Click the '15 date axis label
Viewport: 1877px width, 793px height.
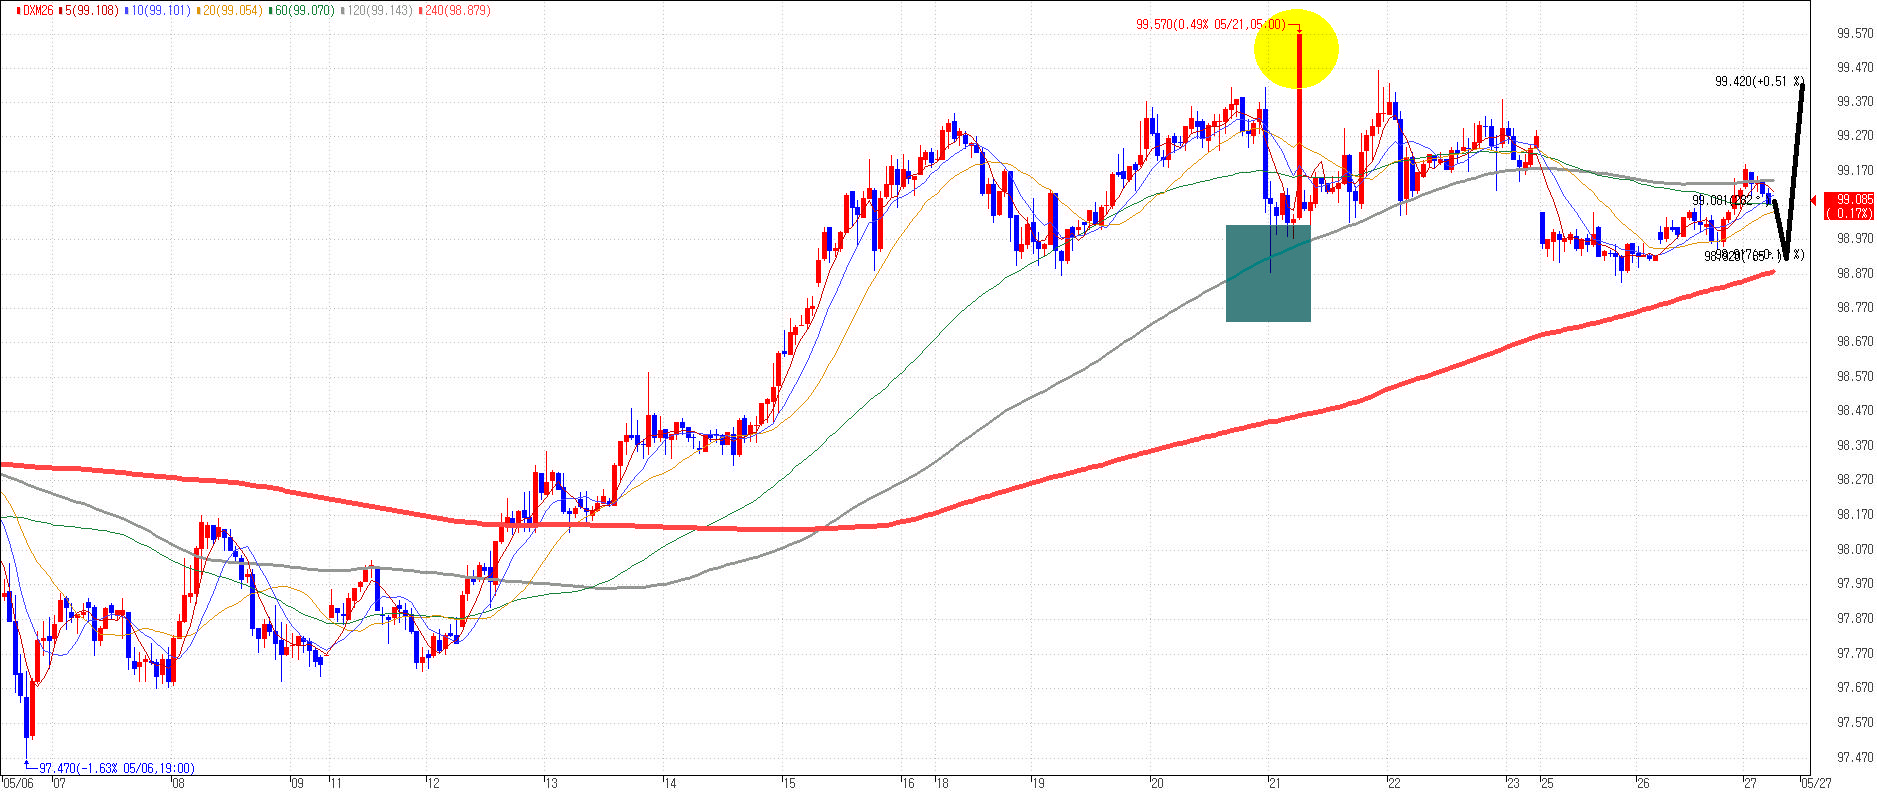pos(788,783)
